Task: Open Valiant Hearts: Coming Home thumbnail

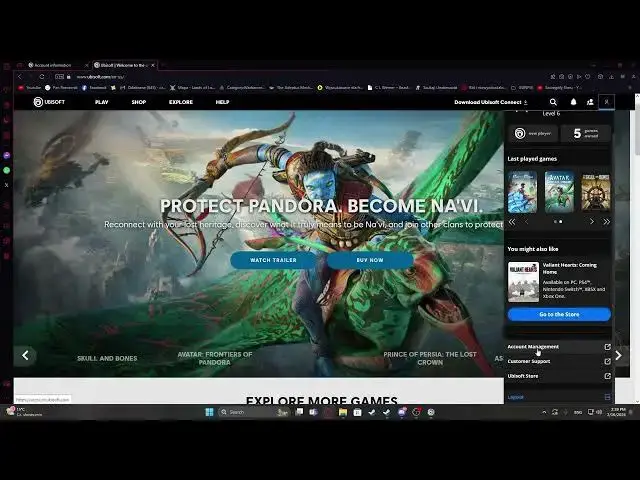Action: pos(523,282)
